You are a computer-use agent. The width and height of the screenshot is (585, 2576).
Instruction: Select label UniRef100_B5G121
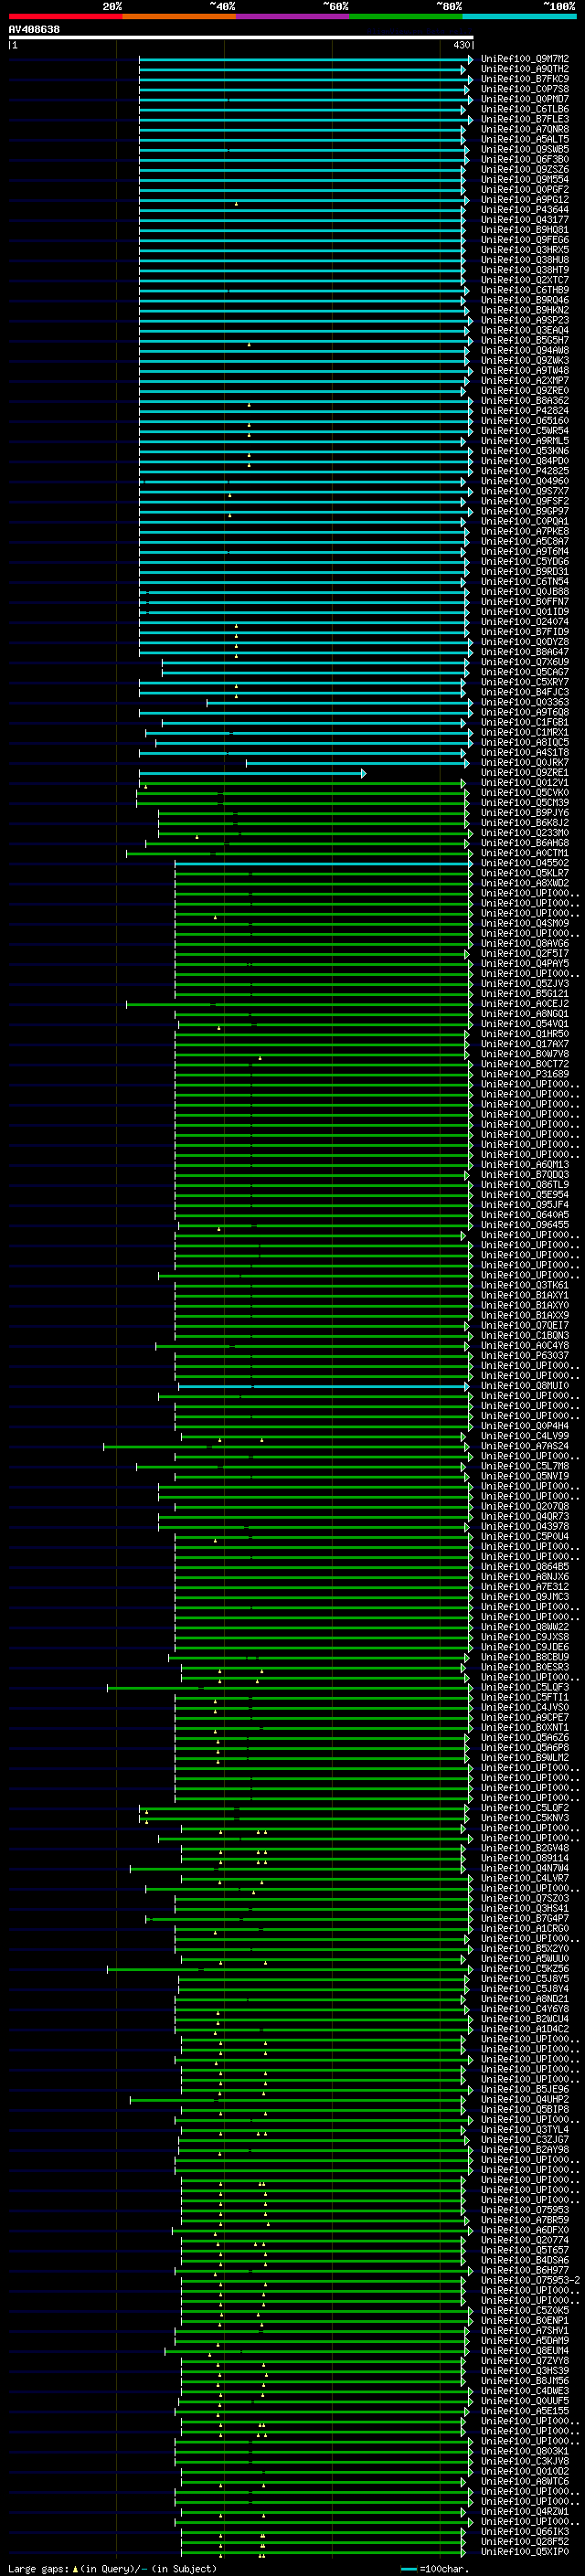tap(525, 994)
